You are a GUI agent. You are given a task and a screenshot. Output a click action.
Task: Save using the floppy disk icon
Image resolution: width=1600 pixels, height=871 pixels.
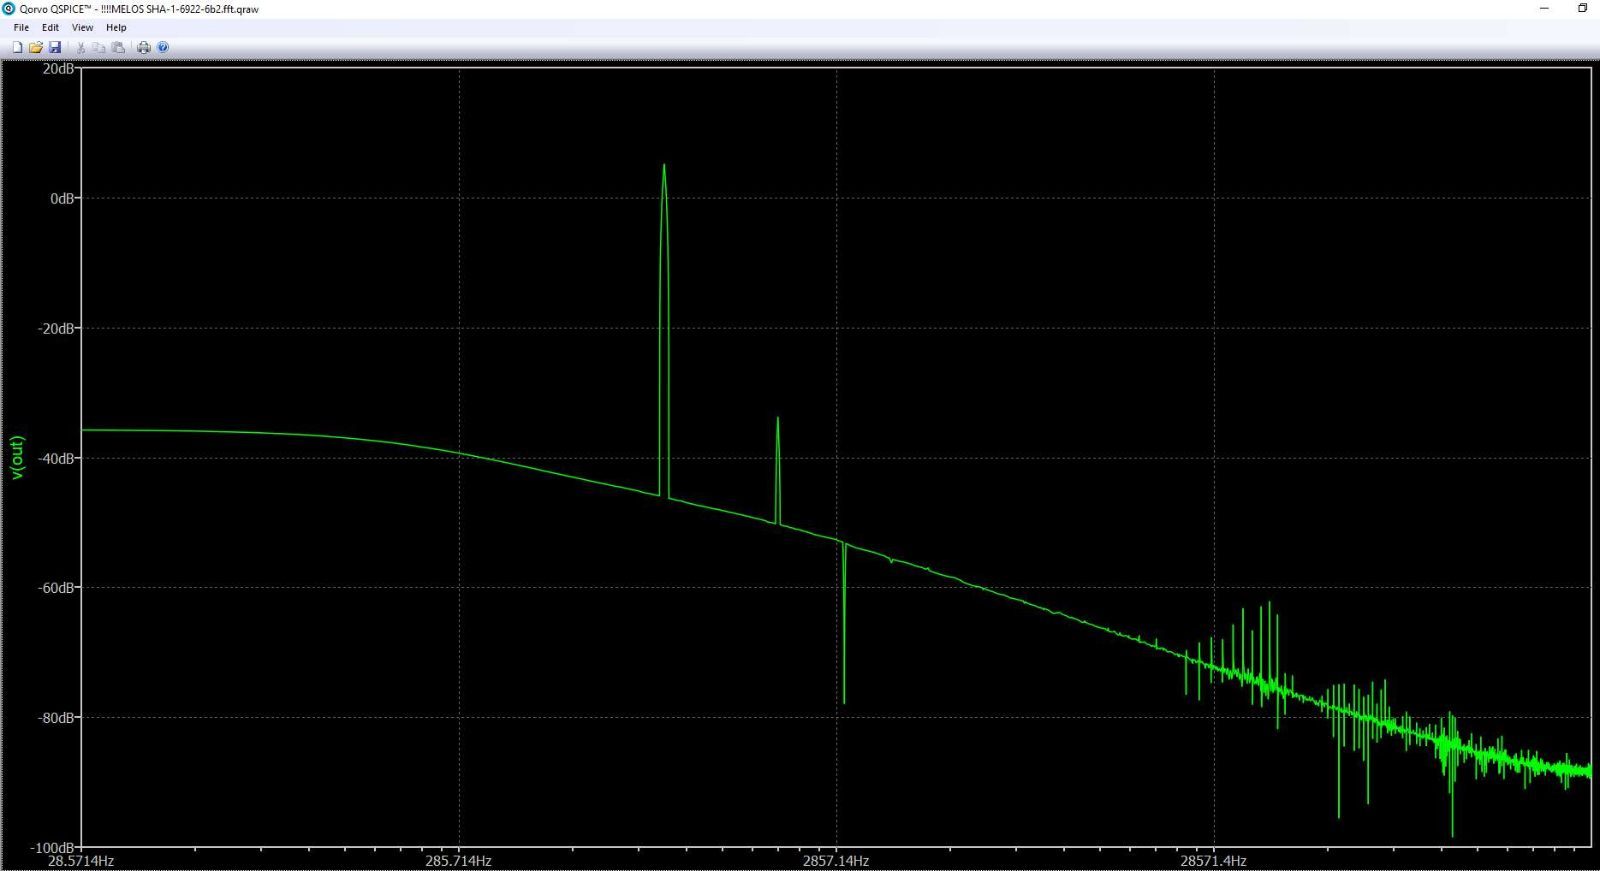pos(55,47)
